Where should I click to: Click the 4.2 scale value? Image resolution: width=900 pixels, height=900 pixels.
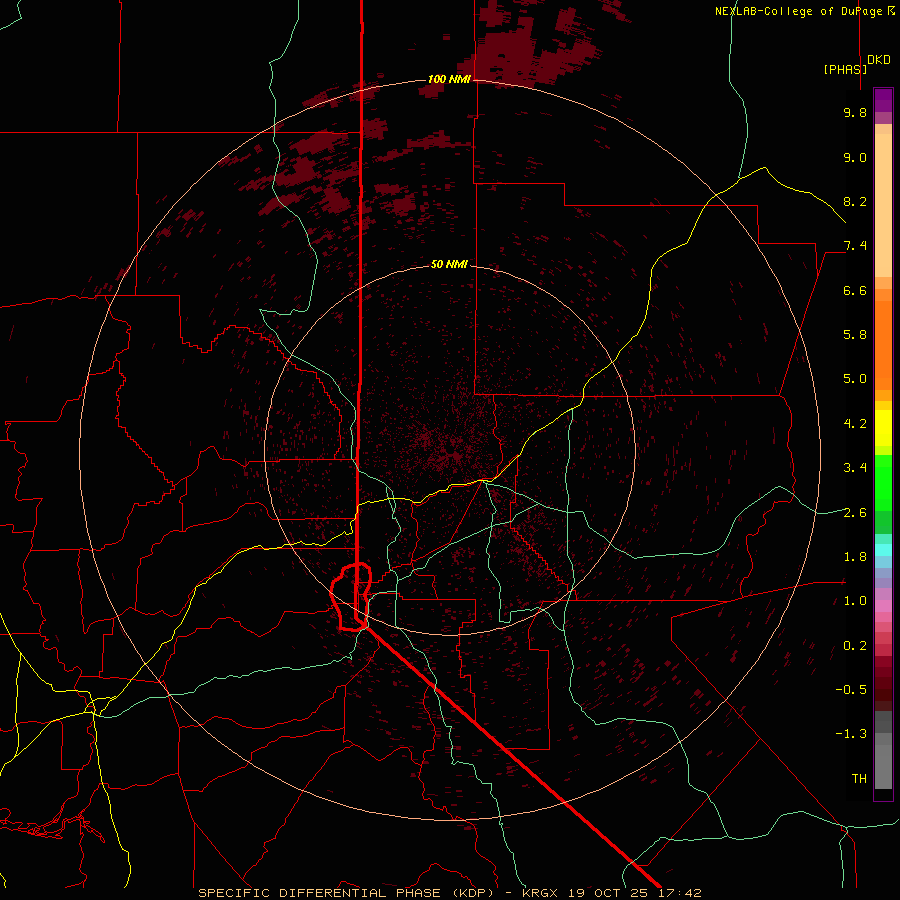point(855,424)
